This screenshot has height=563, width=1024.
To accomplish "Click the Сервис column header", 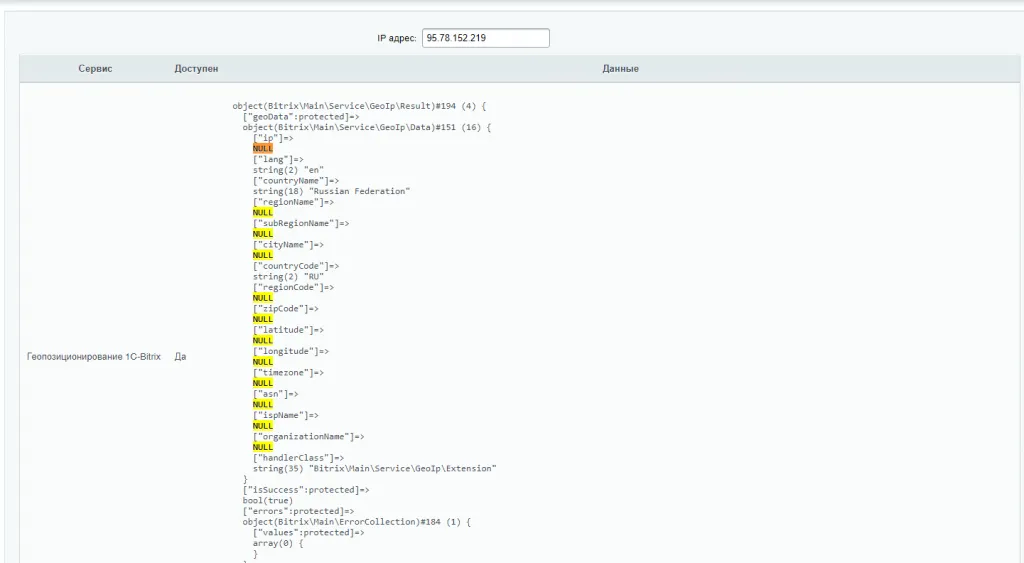I will tap(95, 69).
